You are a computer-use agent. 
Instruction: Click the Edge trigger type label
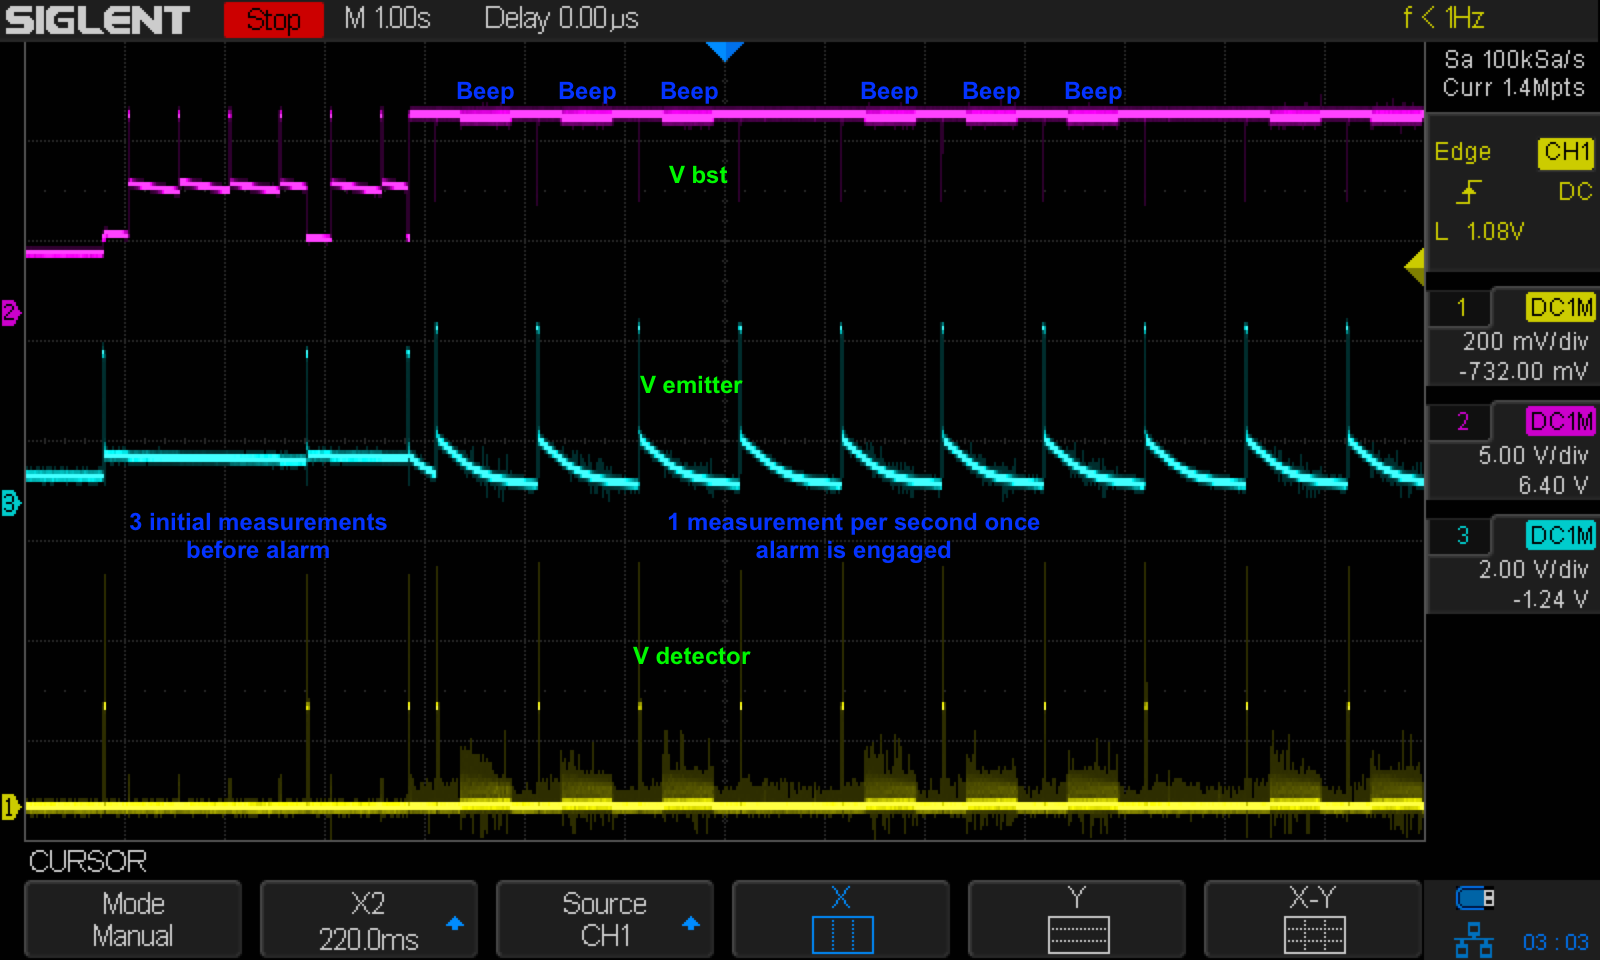click(x=1462, y=152)
